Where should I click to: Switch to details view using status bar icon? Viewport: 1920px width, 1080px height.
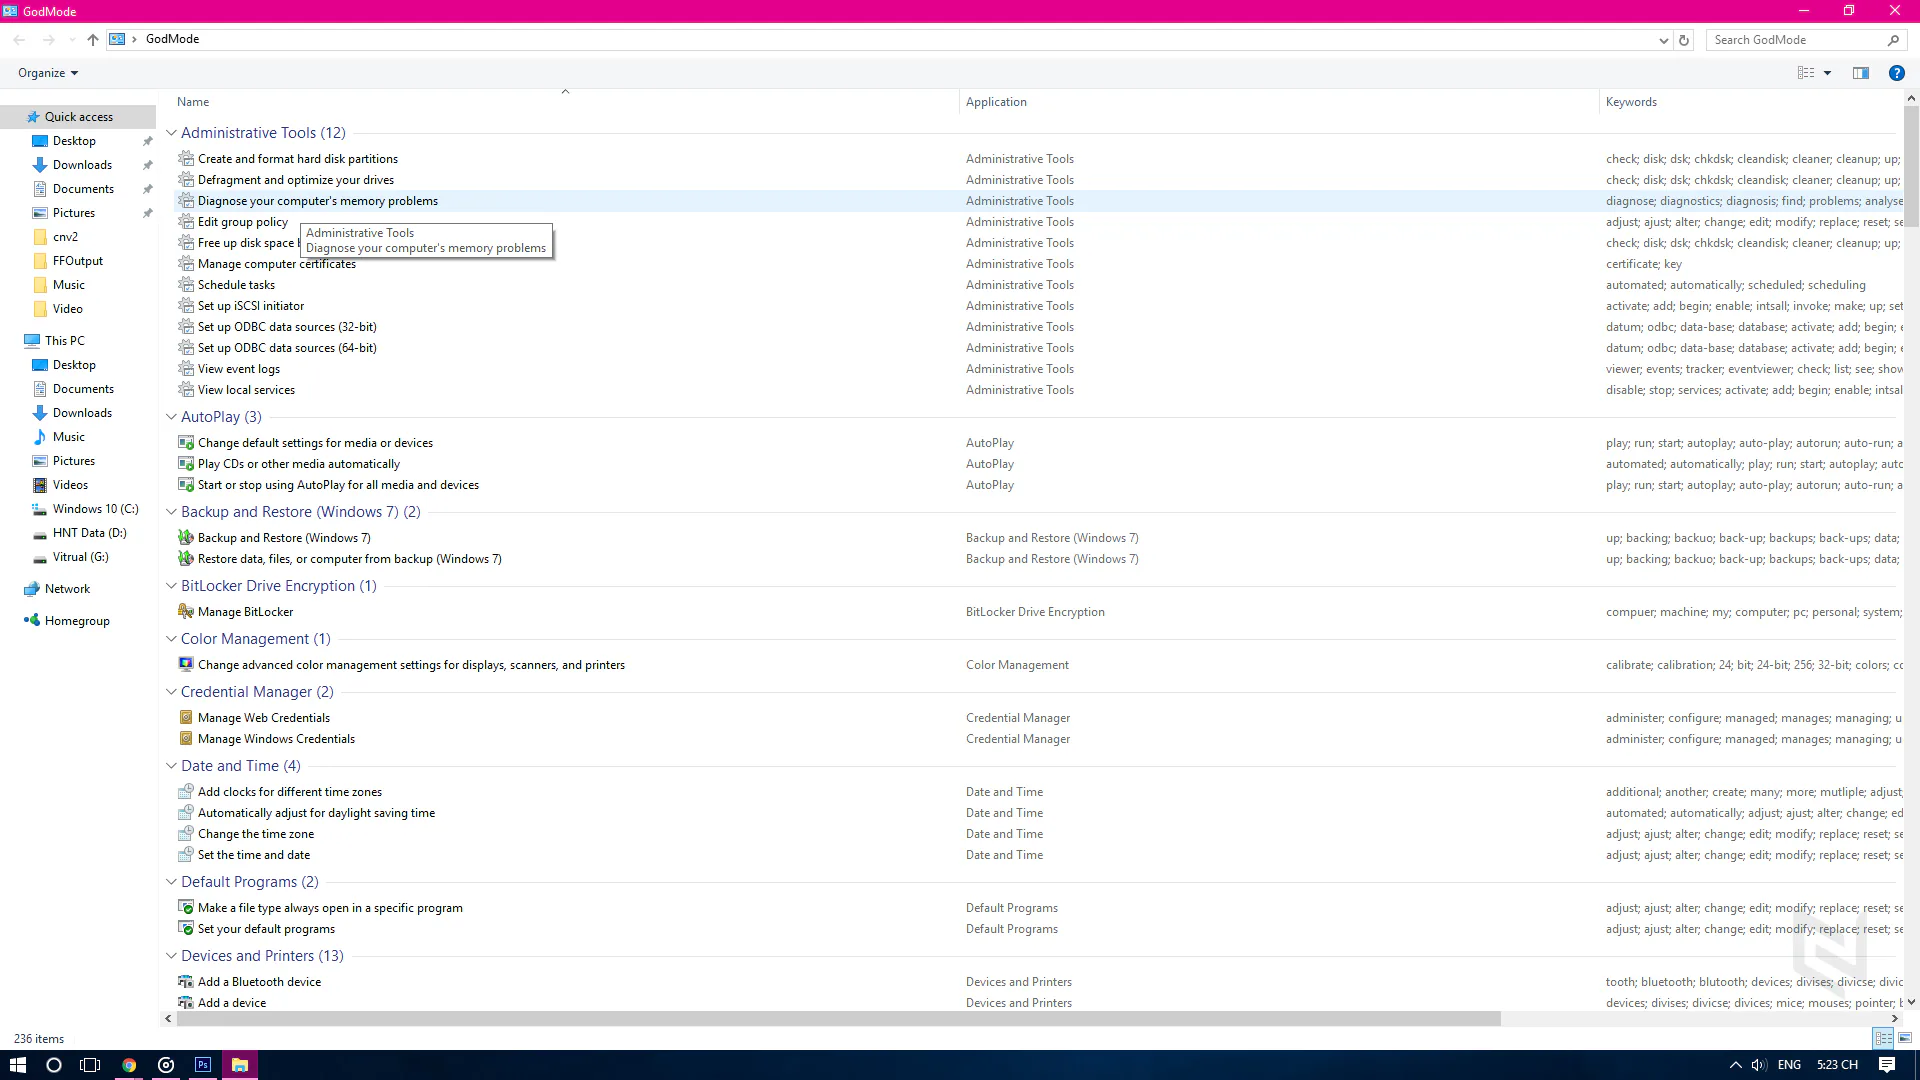point(1883,1038)
